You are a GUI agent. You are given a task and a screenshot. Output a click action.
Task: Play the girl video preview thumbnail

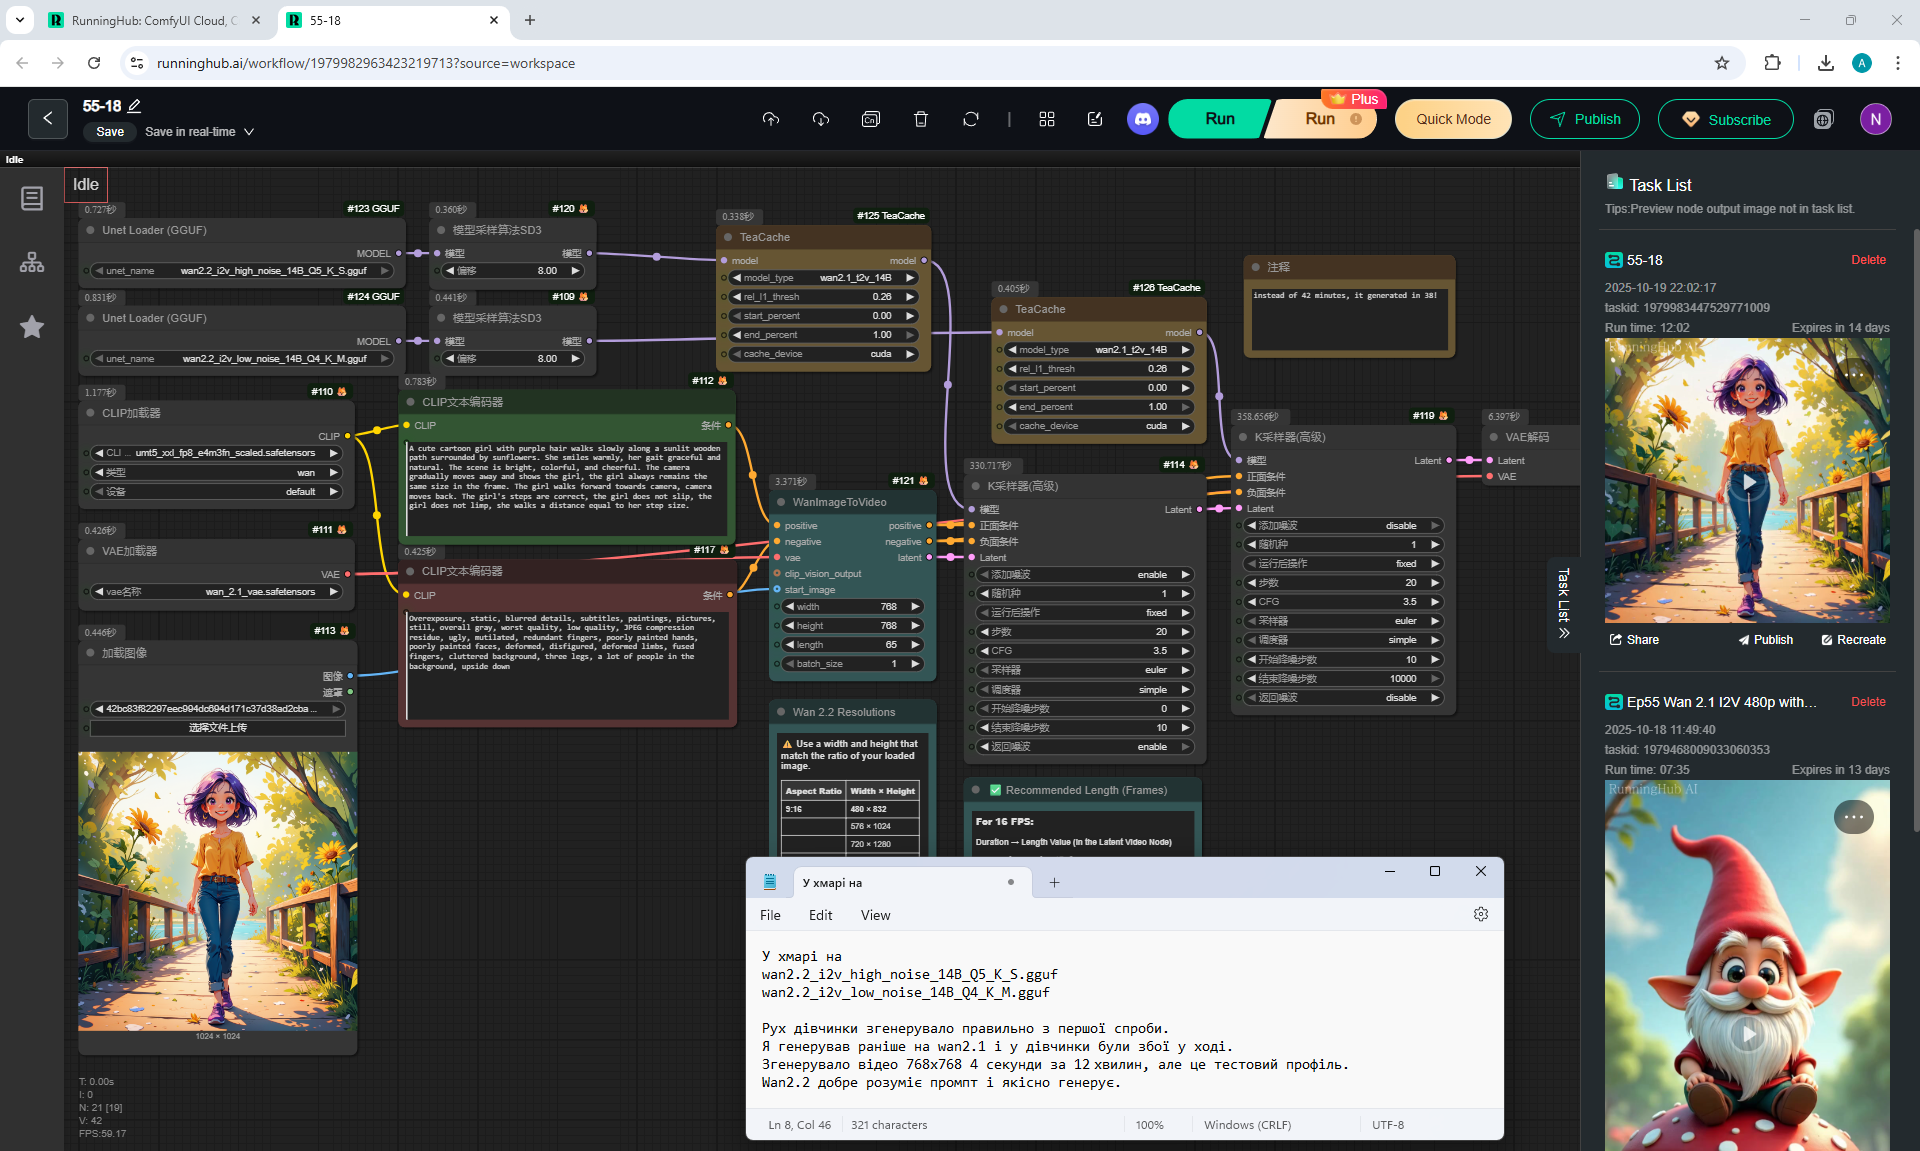click(1747, 482)
